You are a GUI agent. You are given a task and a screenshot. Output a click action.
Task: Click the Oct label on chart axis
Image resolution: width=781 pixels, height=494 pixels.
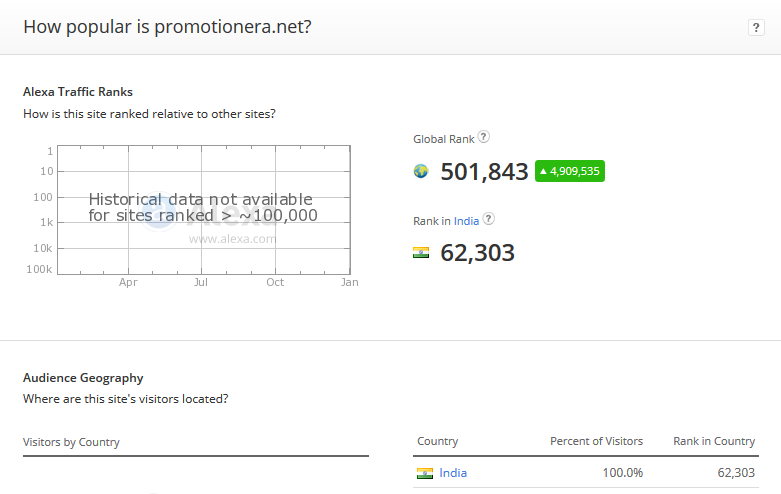coord(275,282)
